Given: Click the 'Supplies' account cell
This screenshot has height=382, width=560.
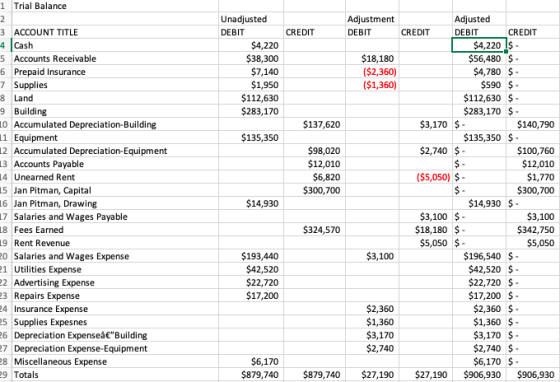Looking at the screenshot, I should coord(115,85).
